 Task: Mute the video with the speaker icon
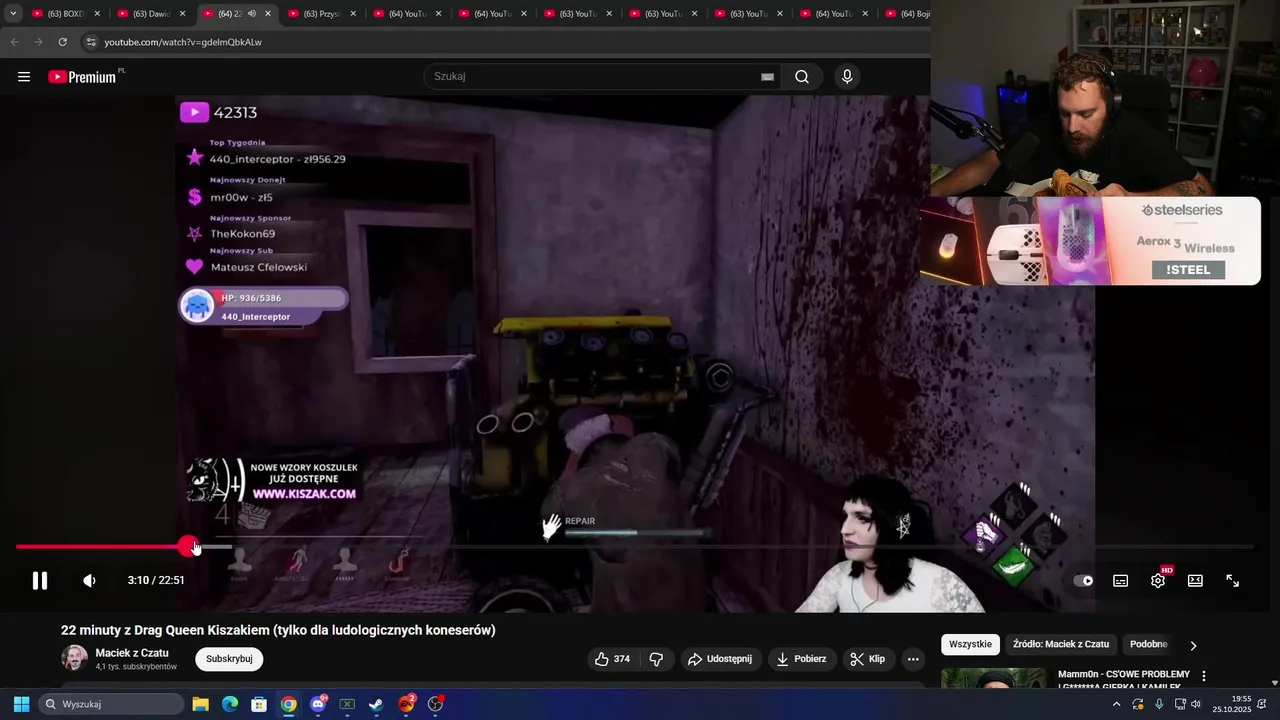click(x=89, y=580)
